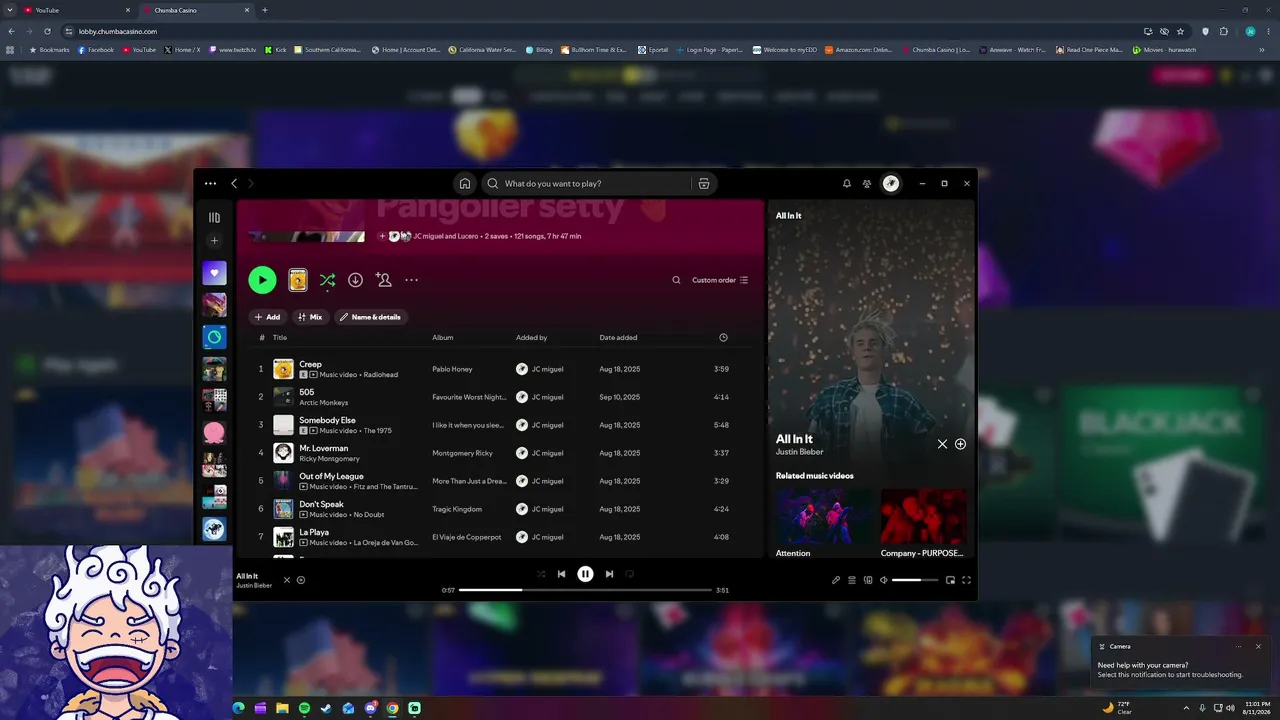
Task: Open the Arctic Monkeys artist link
Action: point(324,403)
